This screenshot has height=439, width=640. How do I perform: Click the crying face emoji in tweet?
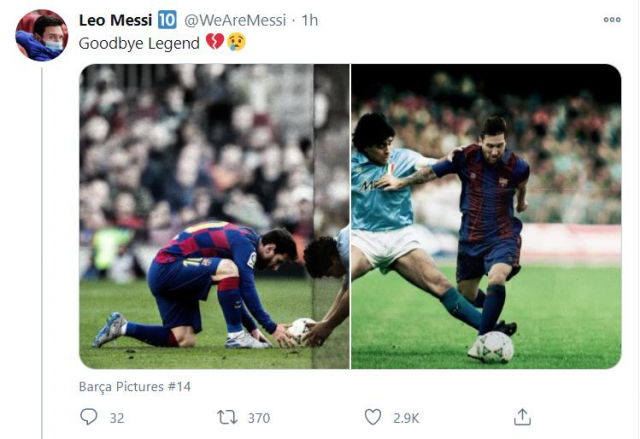click(236, 43)
